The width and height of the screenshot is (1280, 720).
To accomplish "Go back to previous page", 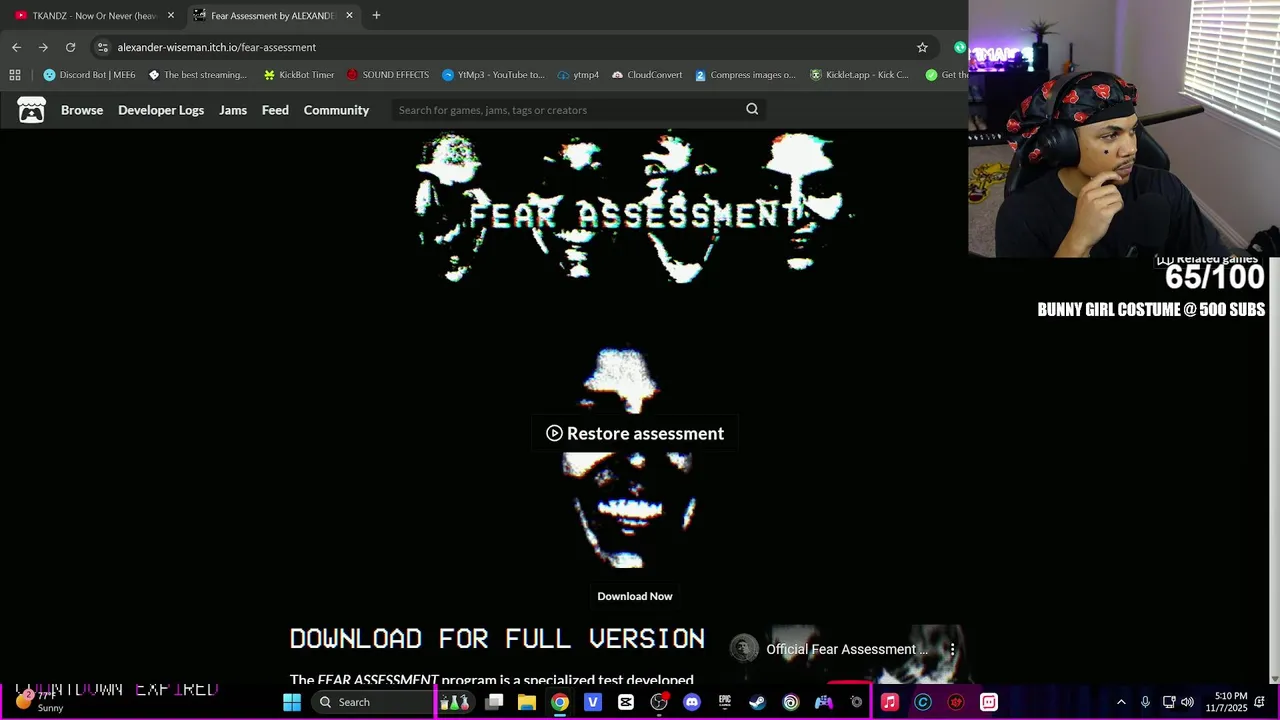I will (x=16, y=47).
